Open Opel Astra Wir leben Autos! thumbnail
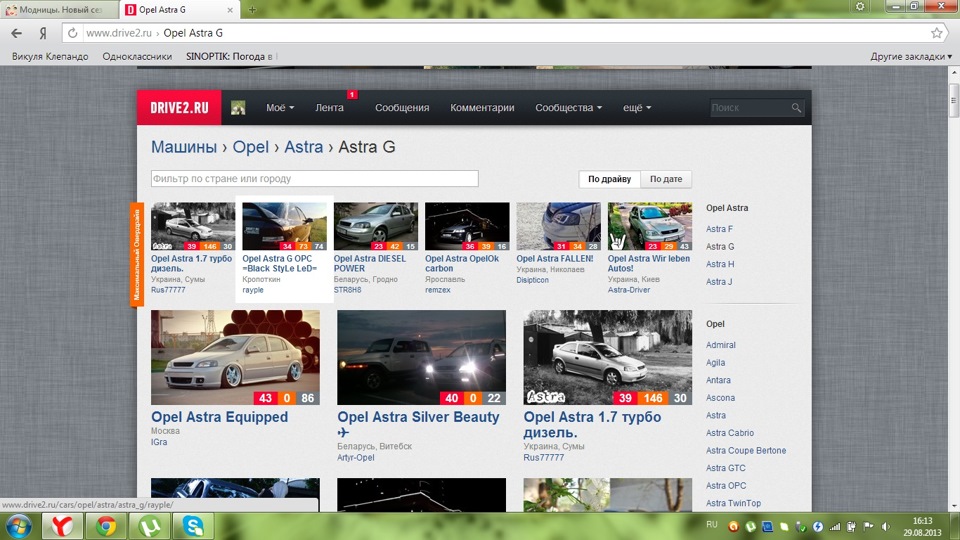Viewport: 960px width, 540px height. pos(650,227)
